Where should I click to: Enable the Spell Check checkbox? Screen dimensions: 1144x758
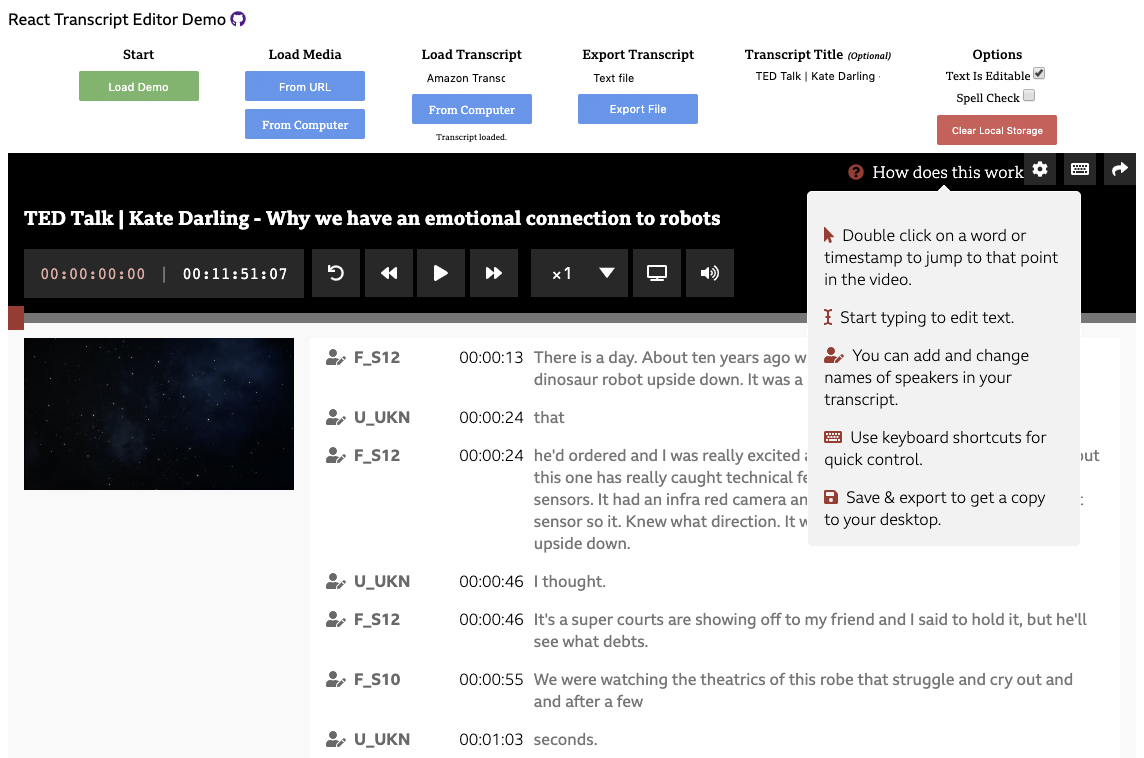1029,95
